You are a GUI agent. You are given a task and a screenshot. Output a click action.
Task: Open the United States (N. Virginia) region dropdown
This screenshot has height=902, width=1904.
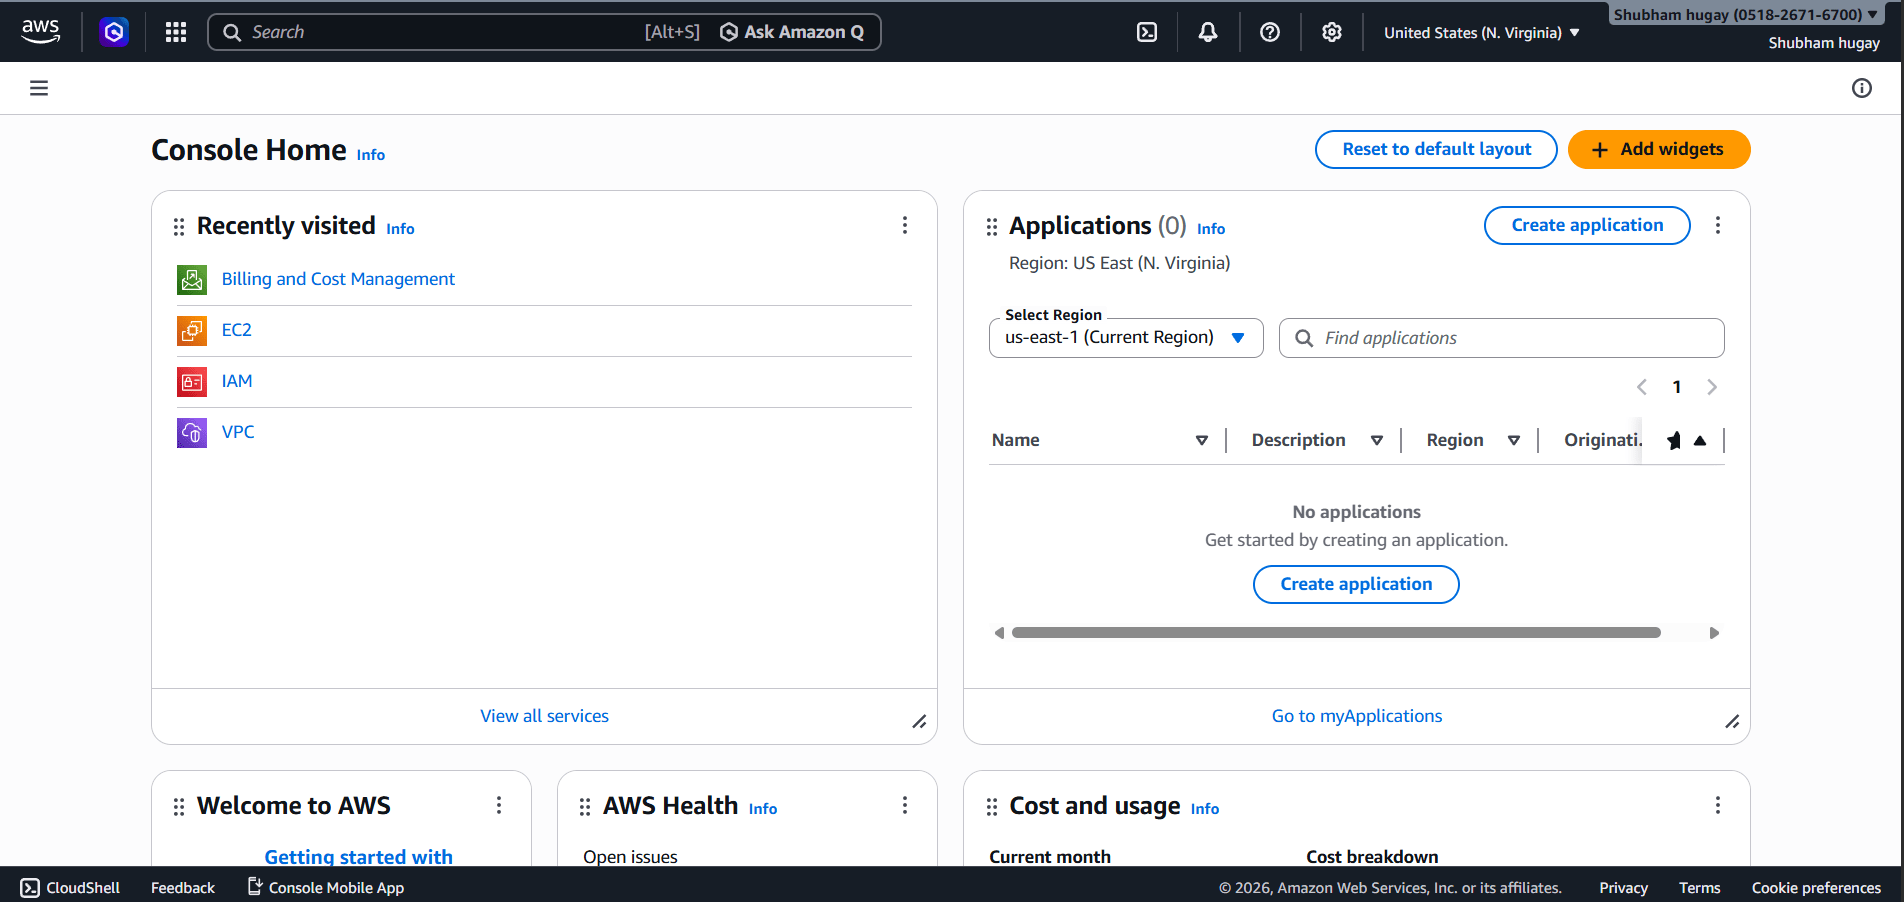pyautogui.click(x=1482, y=33)
